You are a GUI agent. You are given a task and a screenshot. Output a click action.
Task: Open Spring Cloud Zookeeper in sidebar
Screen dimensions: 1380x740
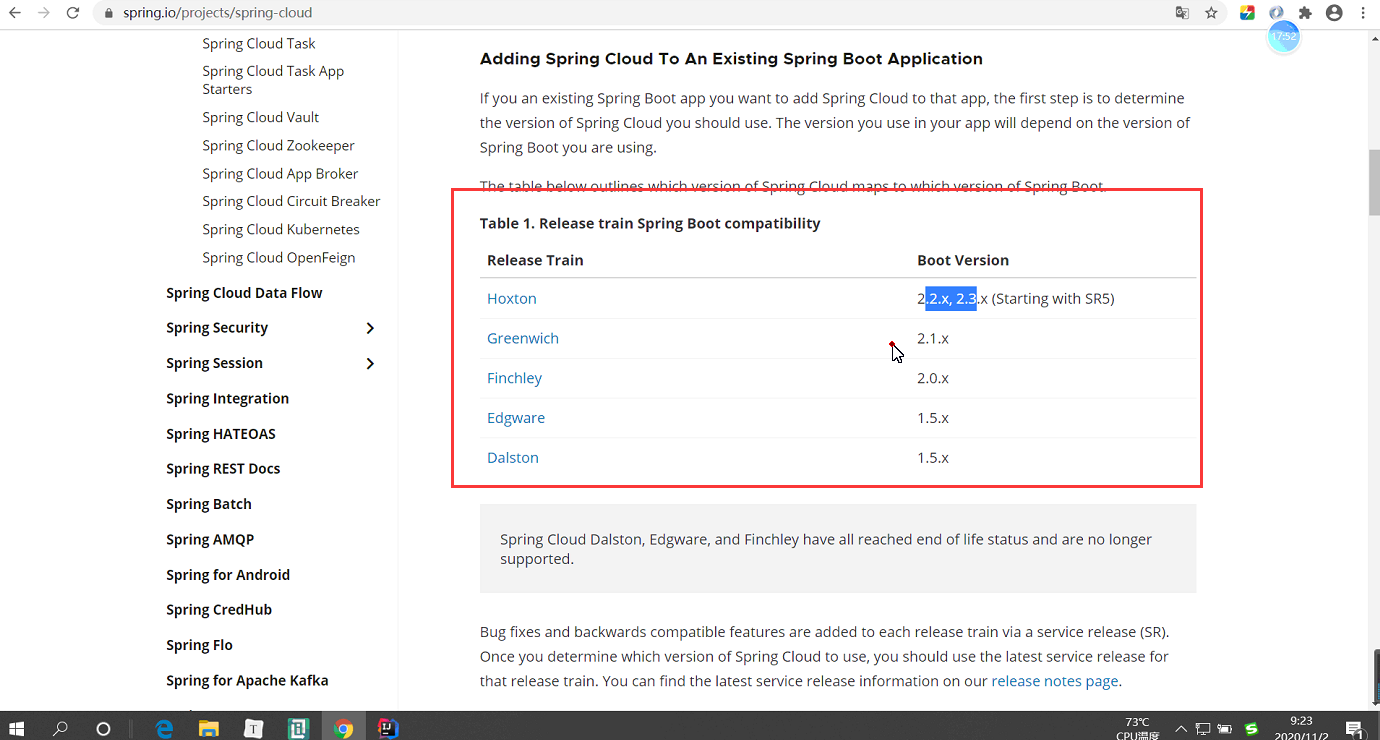tap(278, 145)
